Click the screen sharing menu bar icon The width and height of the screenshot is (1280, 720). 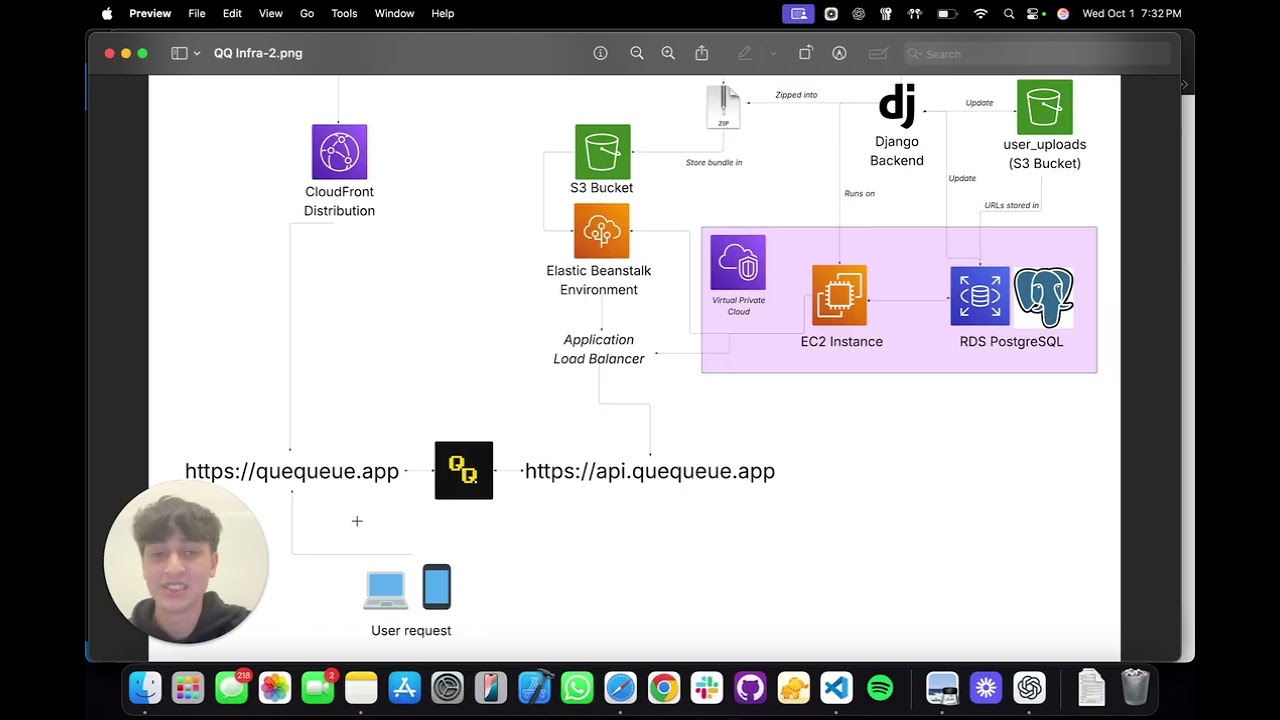799,13
